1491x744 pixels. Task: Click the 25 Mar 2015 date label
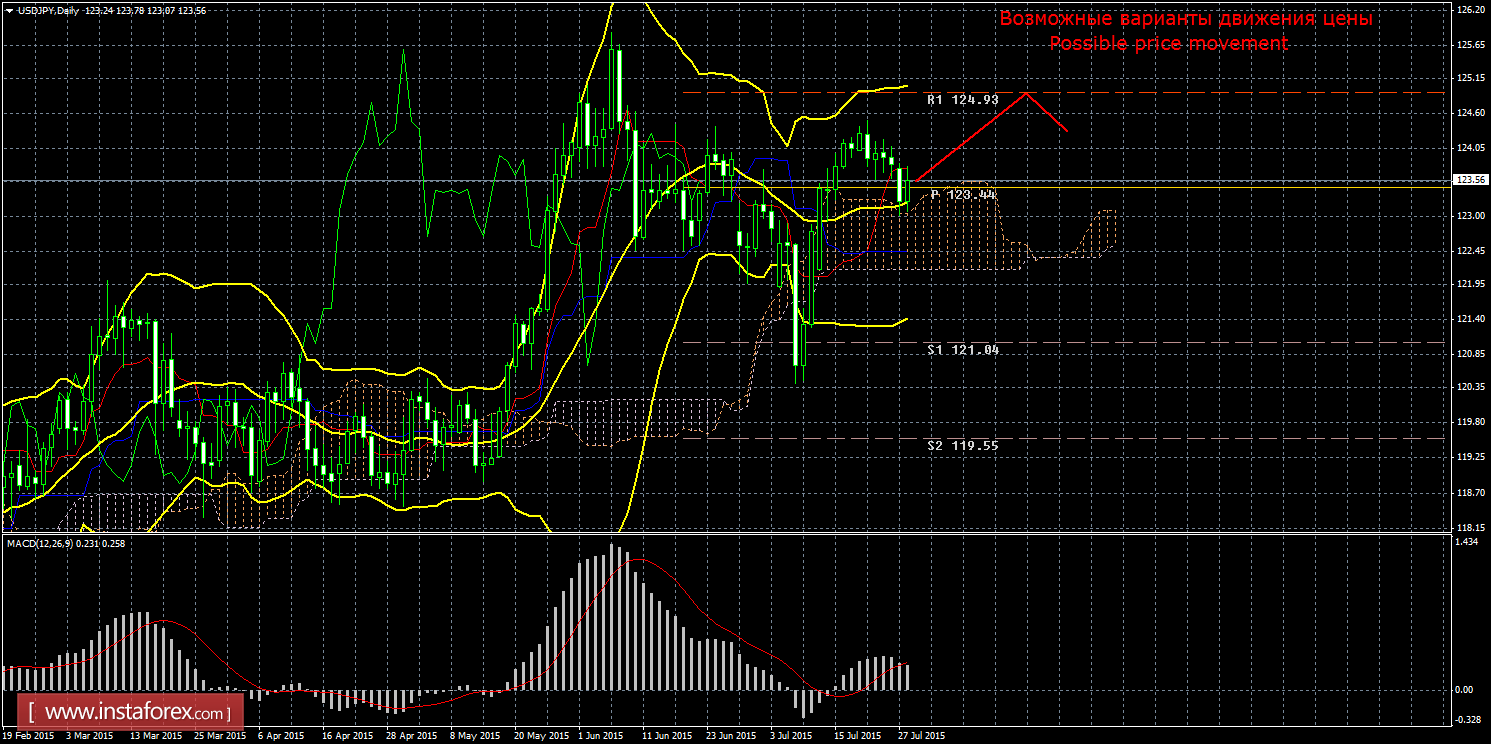pos(218,735)
